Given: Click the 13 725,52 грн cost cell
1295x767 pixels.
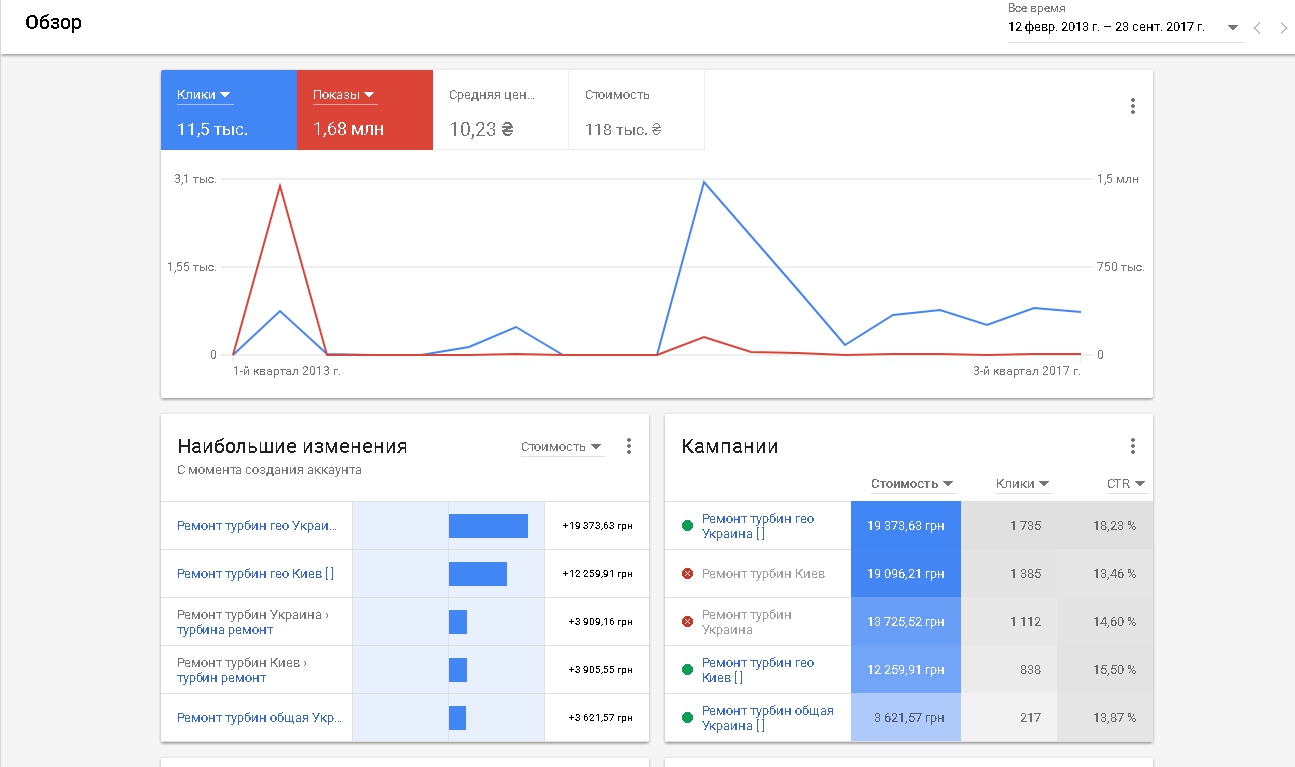Looking at the screenshot, I should [x=906, y=622].
